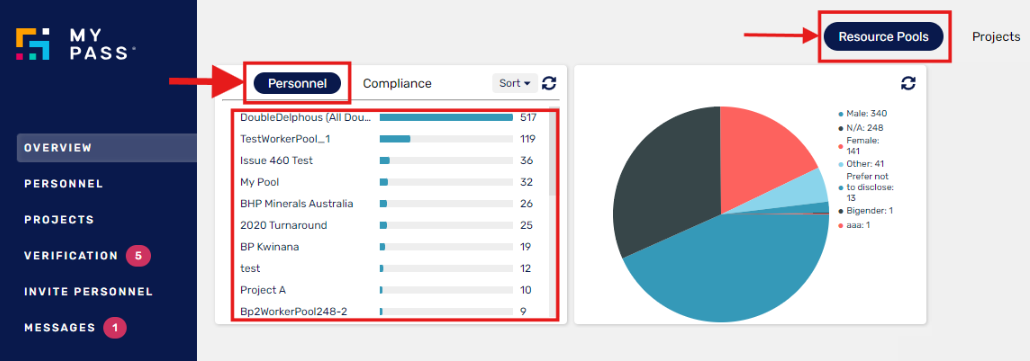Open Overview in the sidebar
1030x361 pixels.
point(106,148)
